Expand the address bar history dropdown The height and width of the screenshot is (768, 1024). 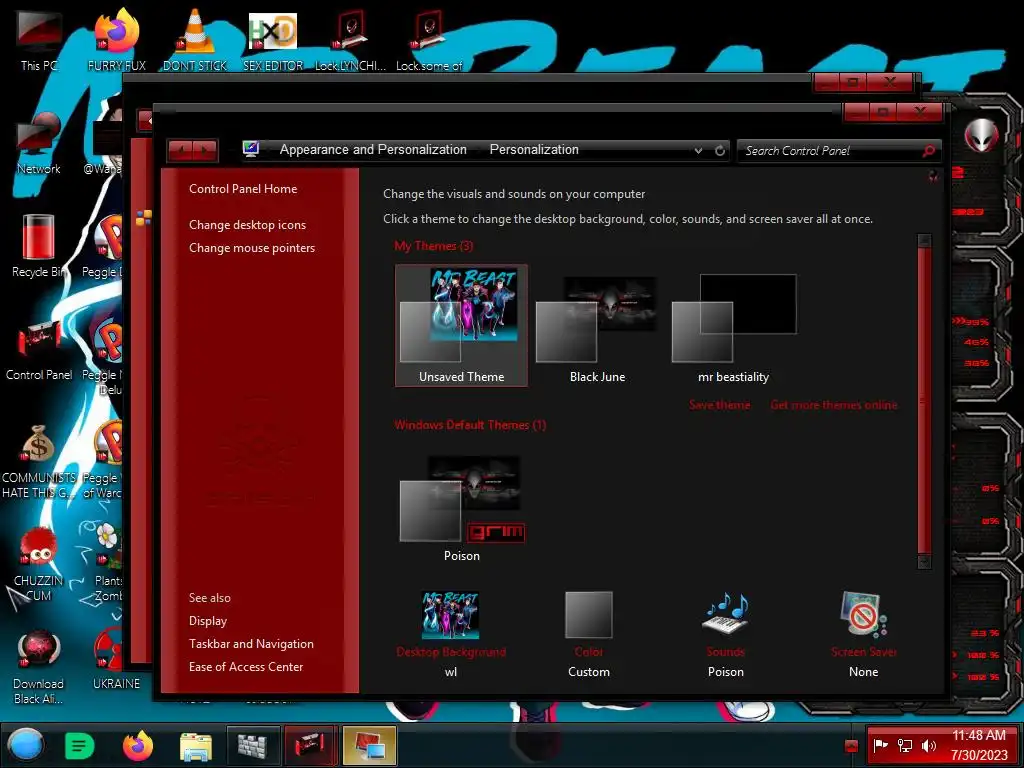pos(698,150)
